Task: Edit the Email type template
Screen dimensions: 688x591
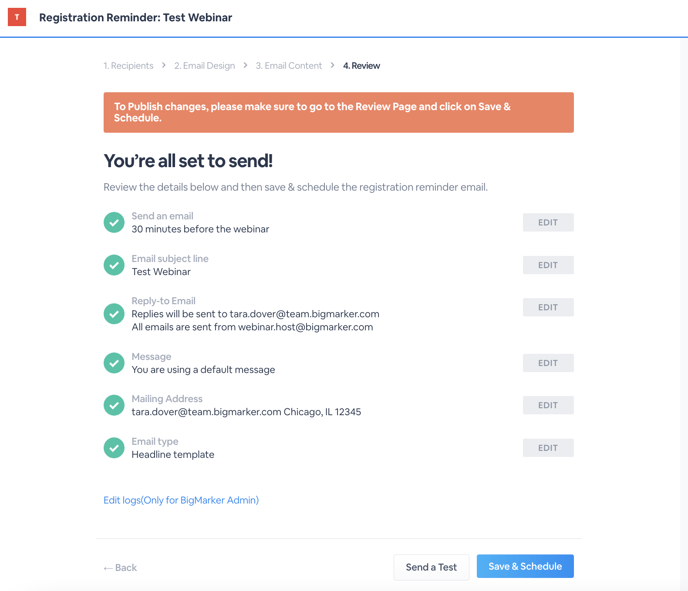Action: click(548, 448)
